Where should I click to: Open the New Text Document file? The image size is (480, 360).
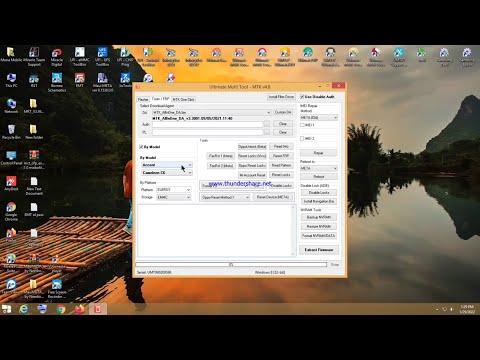click(34, 185)
